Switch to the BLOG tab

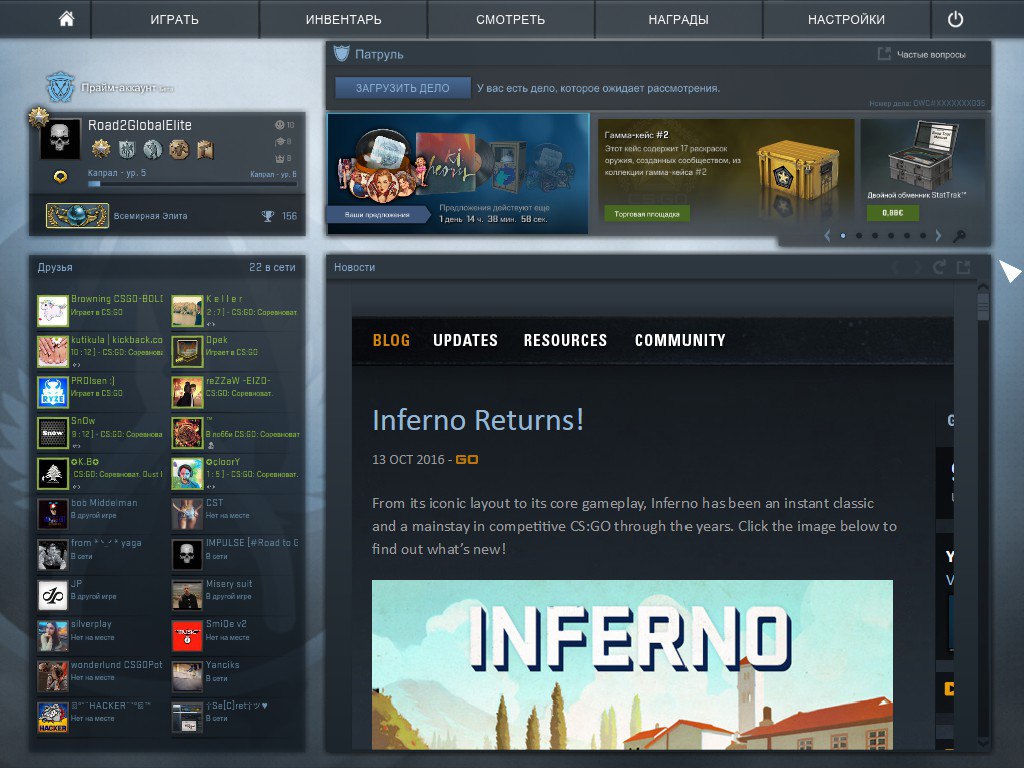click(x=391, y=340)
